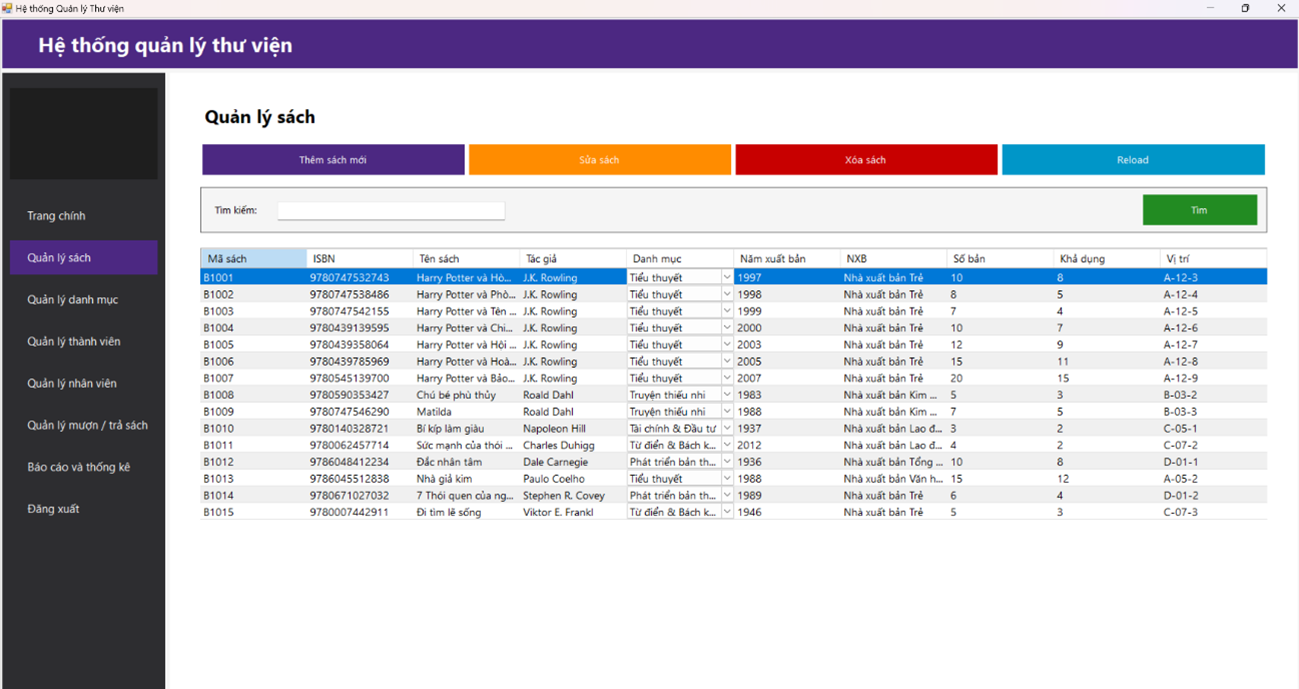Click title cell 'Bí kíp làm giàu'
Viewport: 1299px width, 689px height.
click(x=466, y=429)
